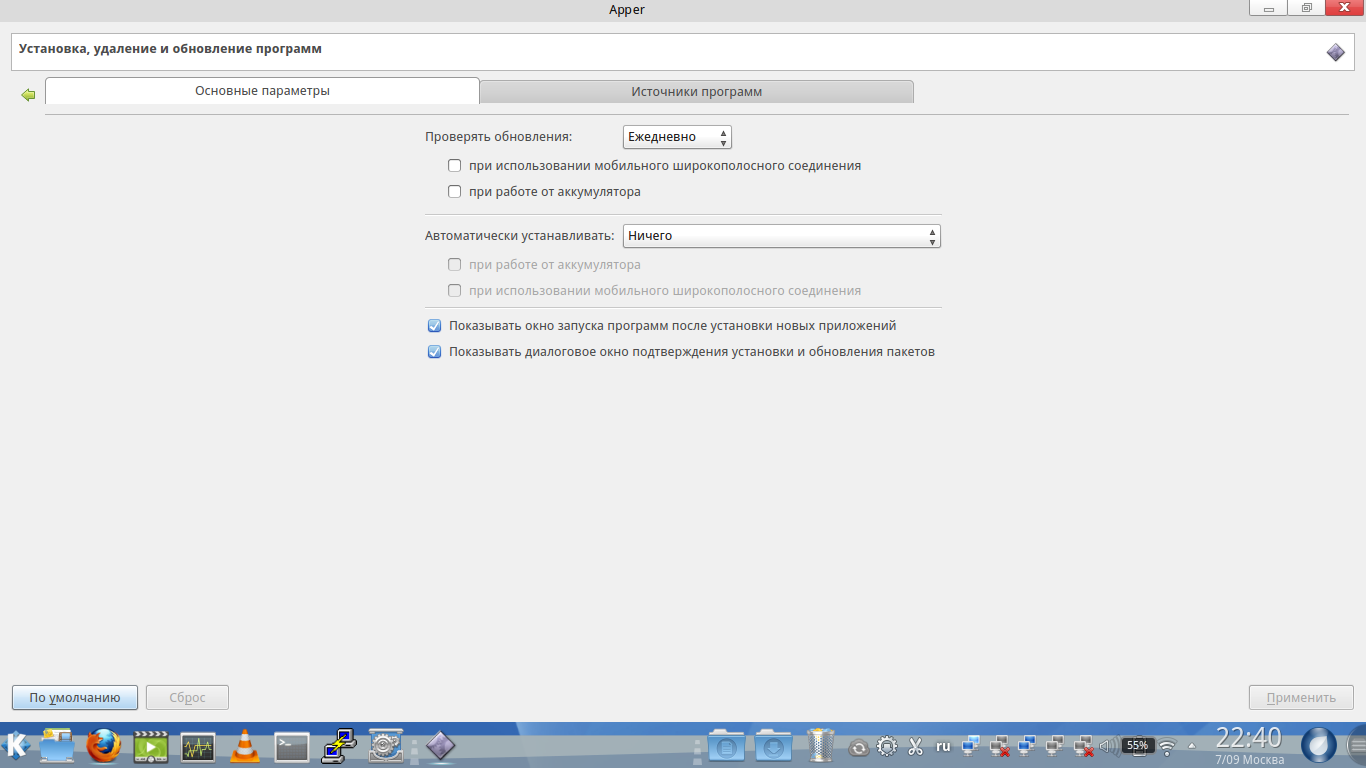
Task: Open the downloads folder in the panel
Action: click(x=774, y=745)
